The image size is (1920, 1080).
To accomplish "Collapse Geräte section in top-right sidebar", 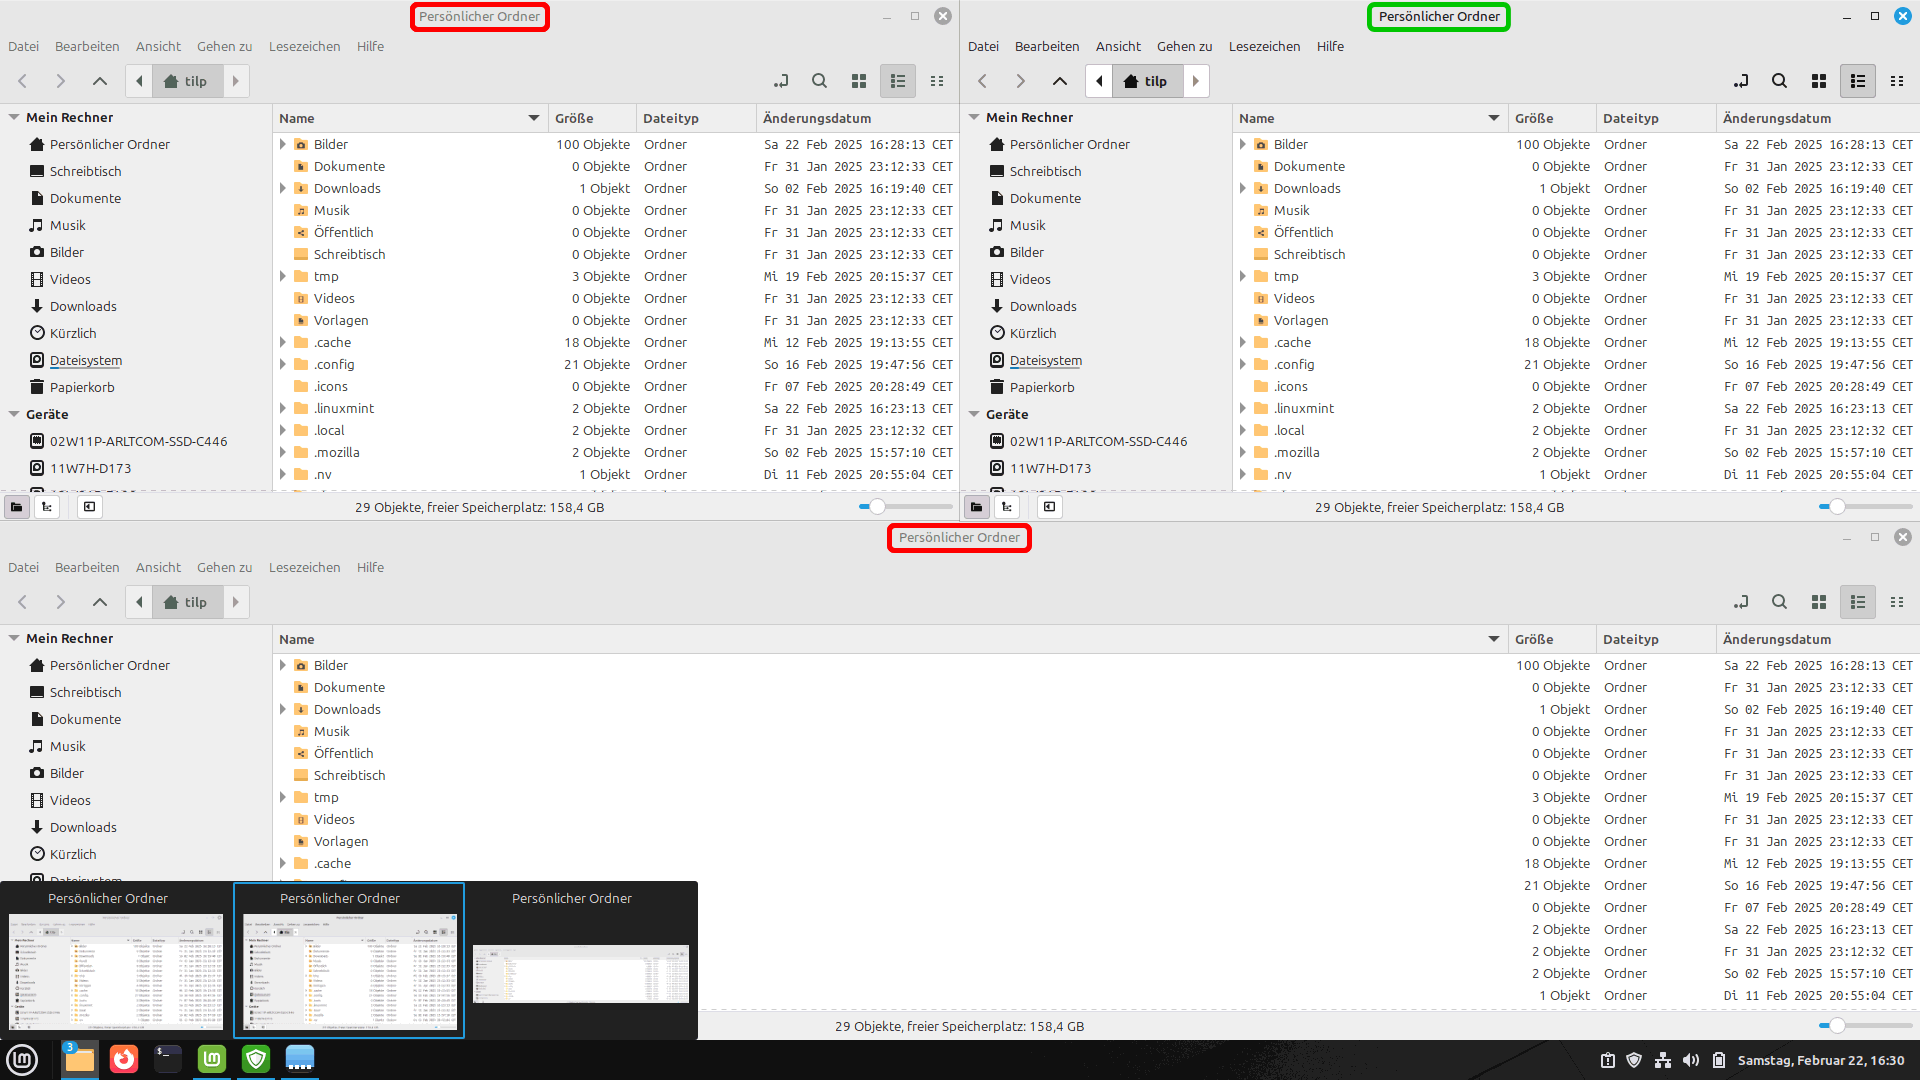I will 974,414.
